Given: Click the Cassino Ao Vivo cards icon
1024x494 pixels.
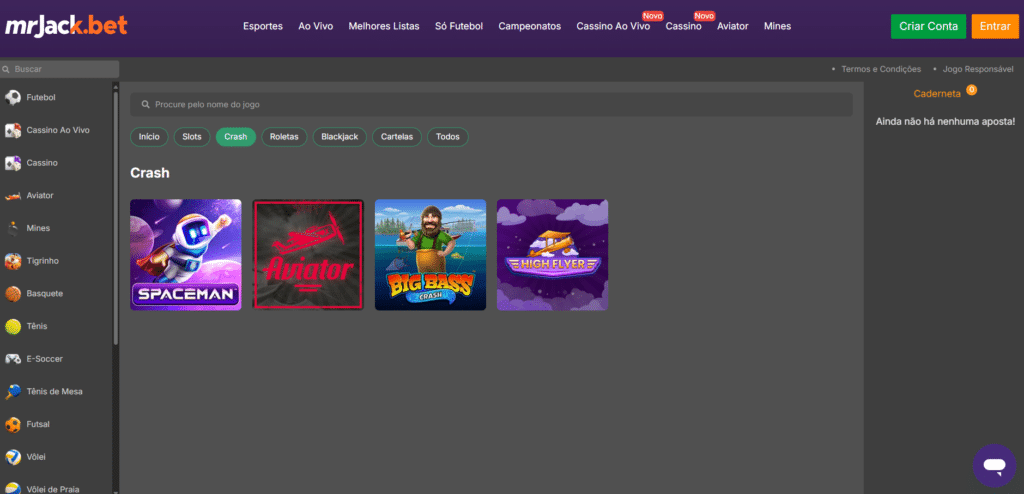Looking at the screenshot, I should point(12,130).
